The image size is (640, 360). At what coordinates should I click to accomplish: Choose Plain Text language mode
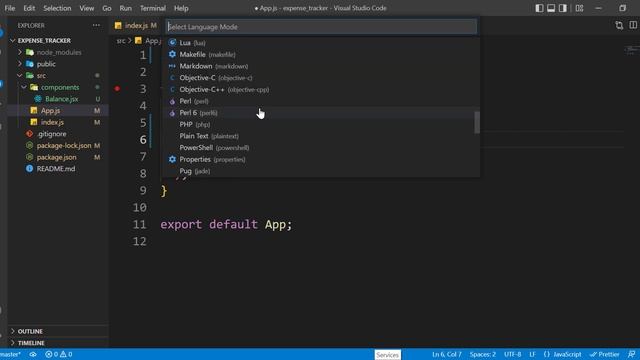tap(320, 136)
